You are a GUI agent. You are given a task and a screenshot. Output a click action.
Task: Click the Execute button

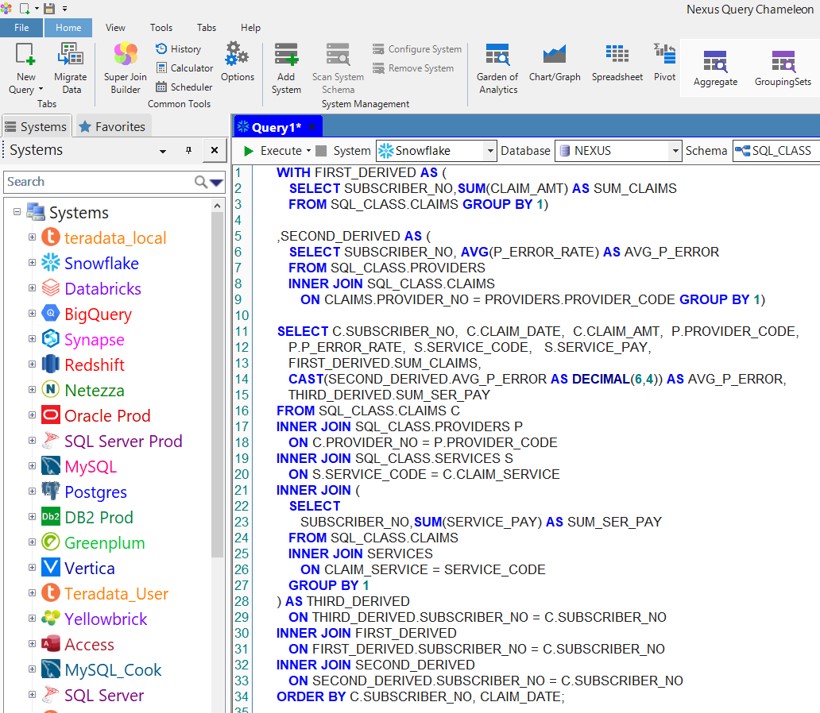(272, 151)
